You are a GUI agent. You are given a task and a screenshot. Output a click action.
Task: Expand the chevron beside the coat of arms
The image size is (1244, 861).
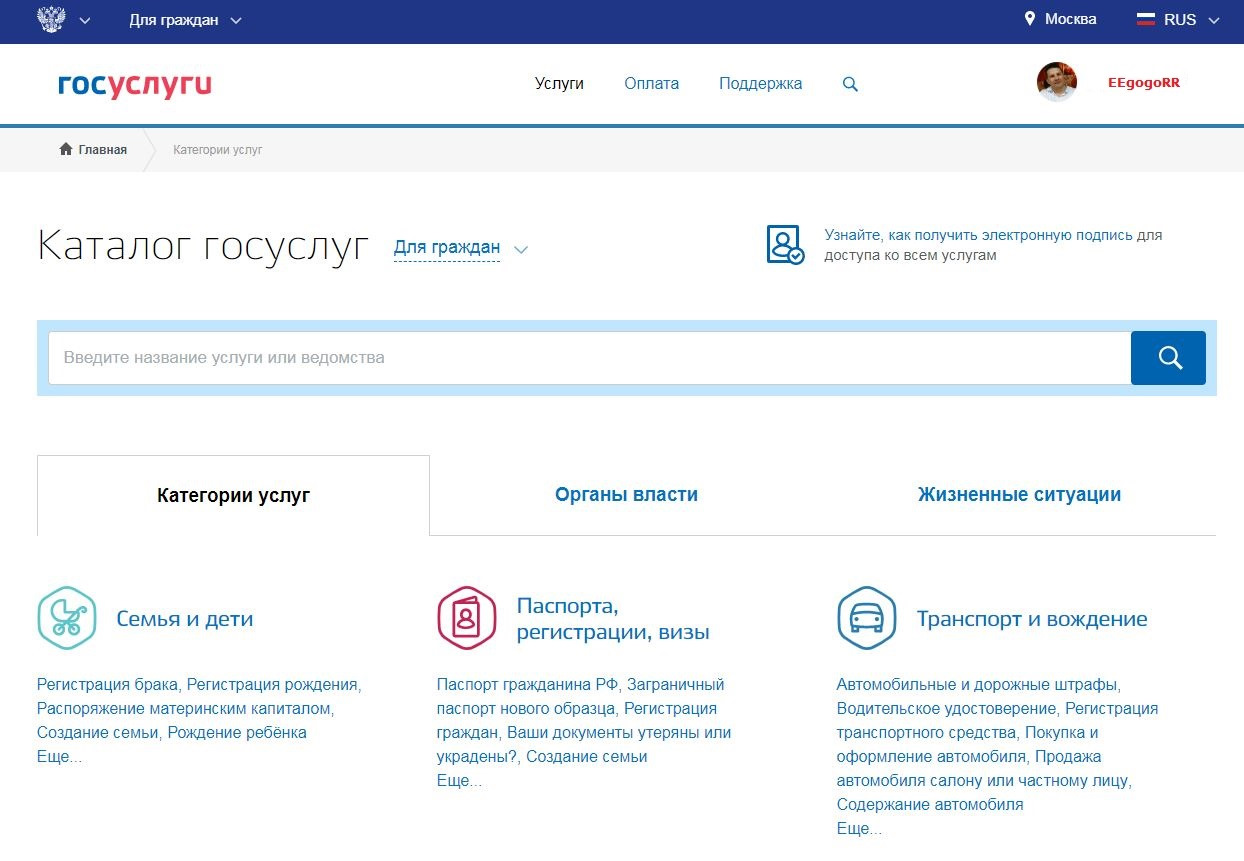(x=84, y=20)
